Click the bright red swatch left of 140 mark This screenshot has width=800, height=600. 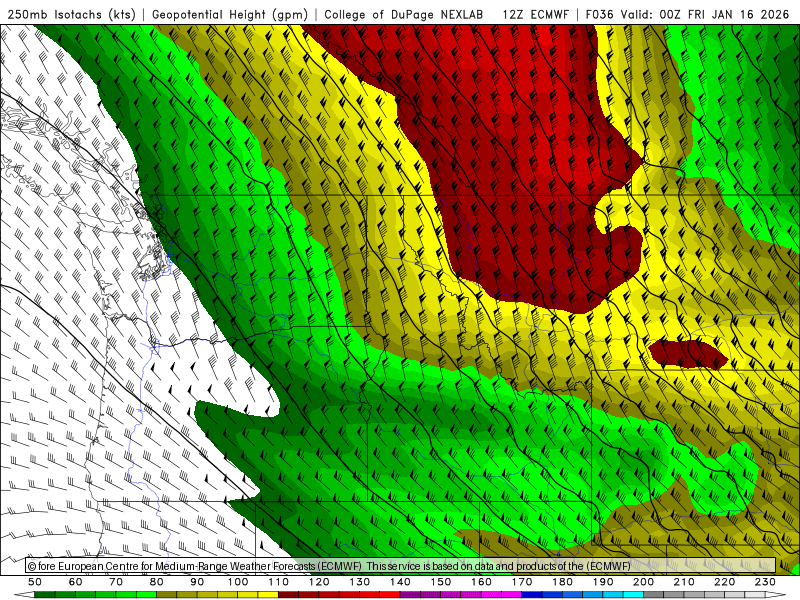coord(390,595)
